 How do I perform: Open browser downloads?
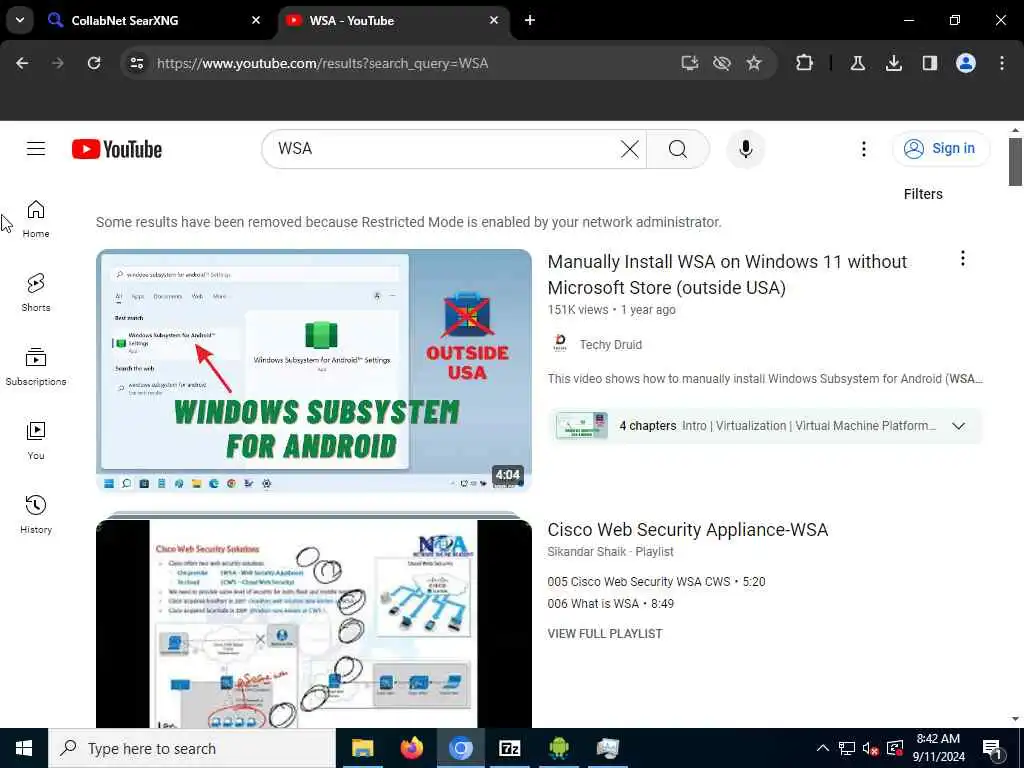(x=893, y=63)
